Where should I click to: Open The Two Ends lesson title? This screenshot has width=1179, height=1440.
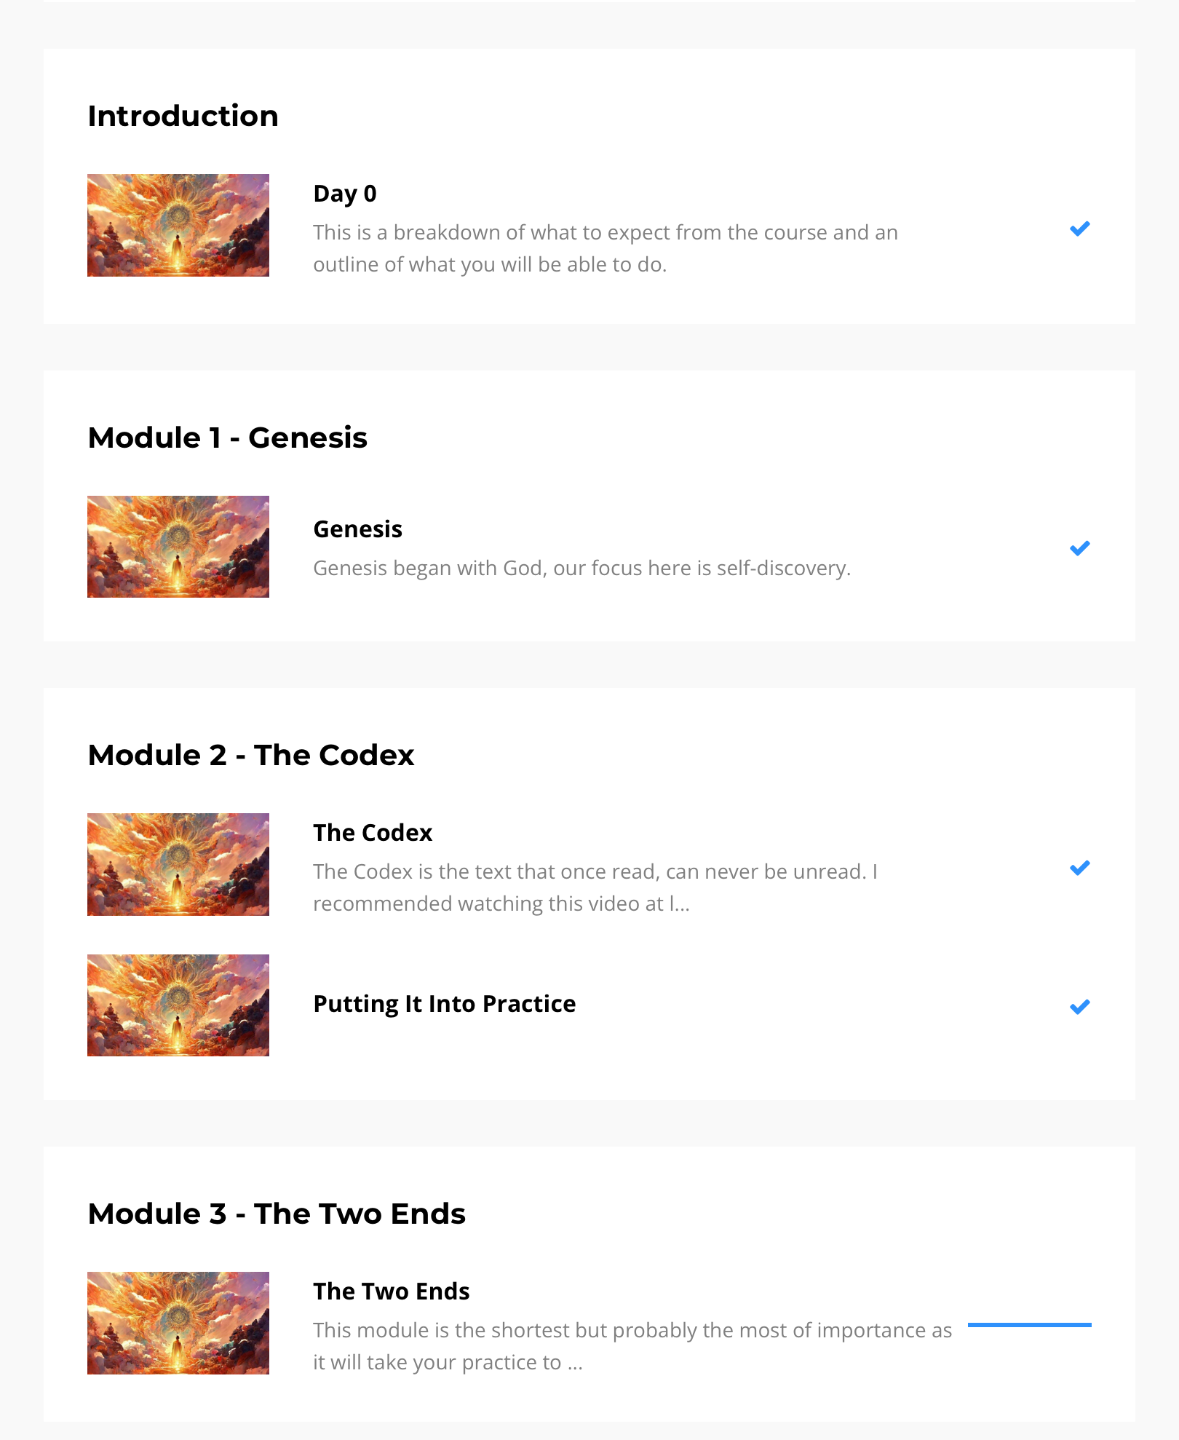point(391,1291)
